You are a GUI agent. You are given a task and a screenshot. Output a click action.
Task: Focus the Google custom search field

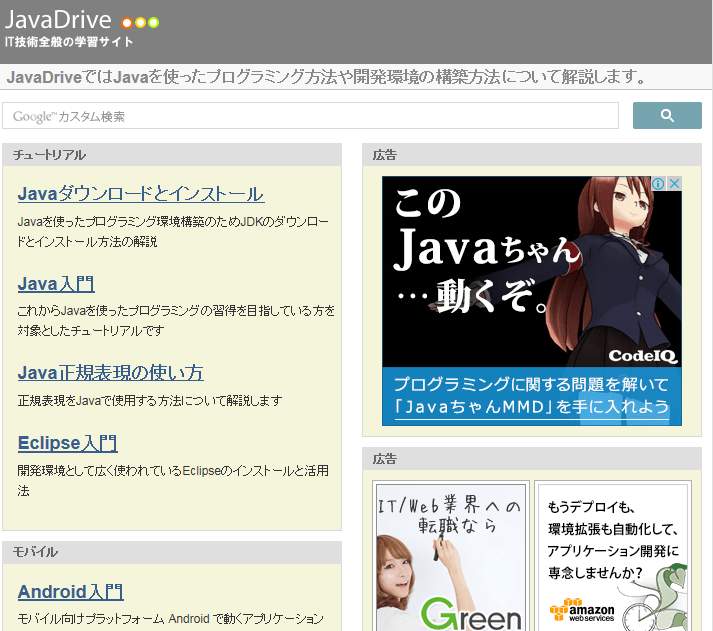[x=310, y=116]
